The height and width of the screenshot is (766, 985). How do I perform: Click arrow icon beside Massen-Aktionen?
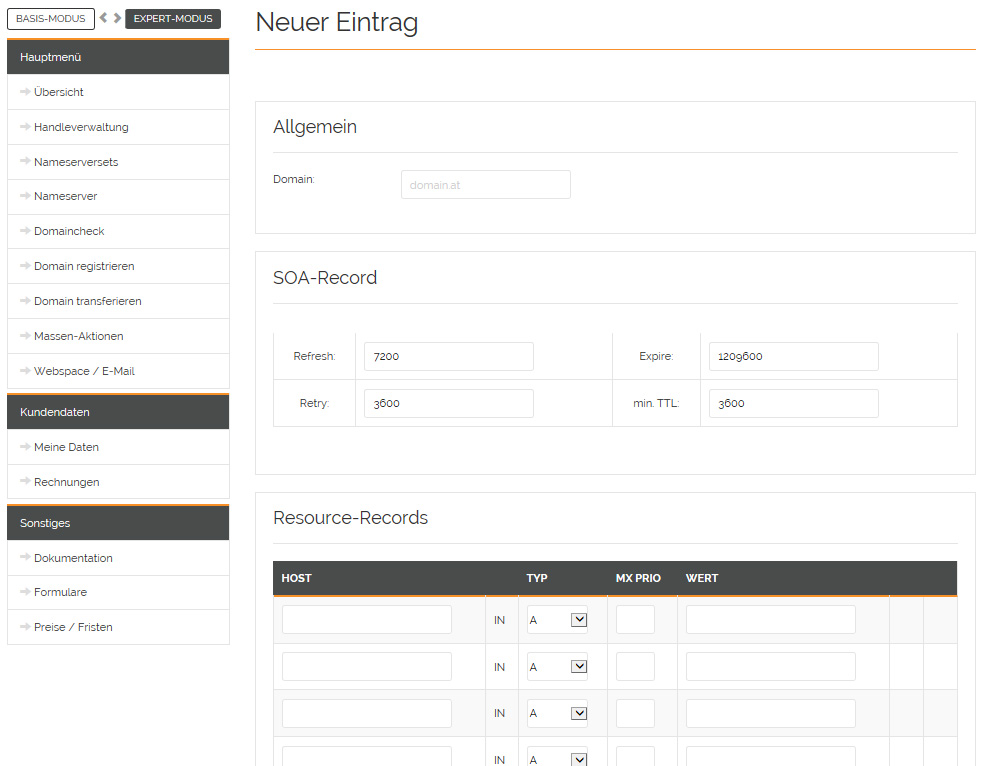pyautogui.click(x=25, y=336)
